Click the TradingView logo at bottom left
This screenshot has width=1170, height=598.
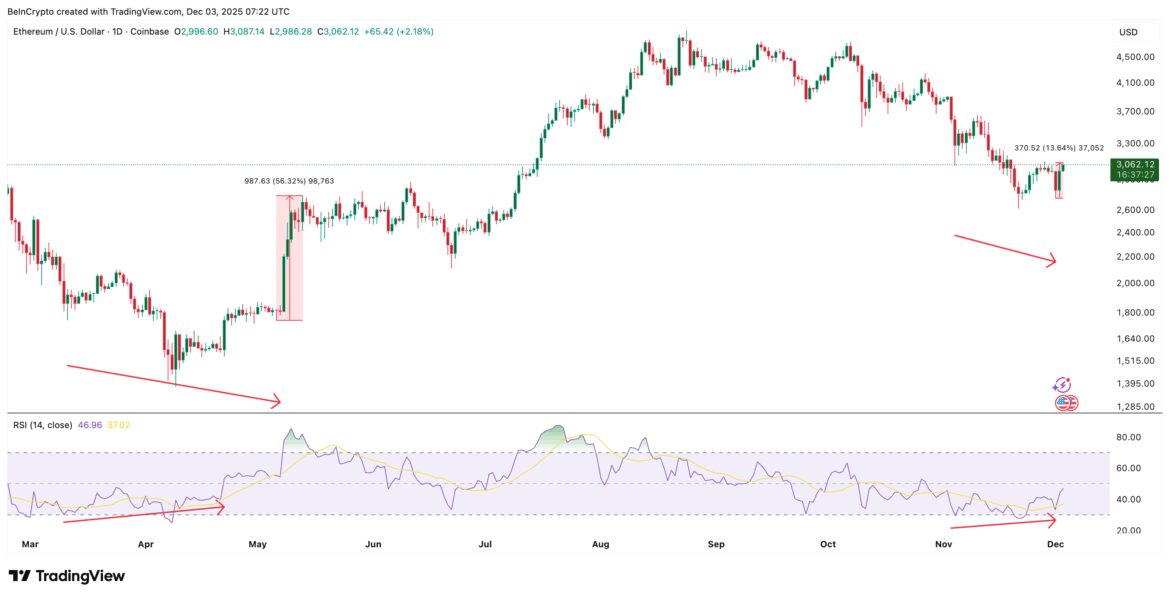coord(66,576)
